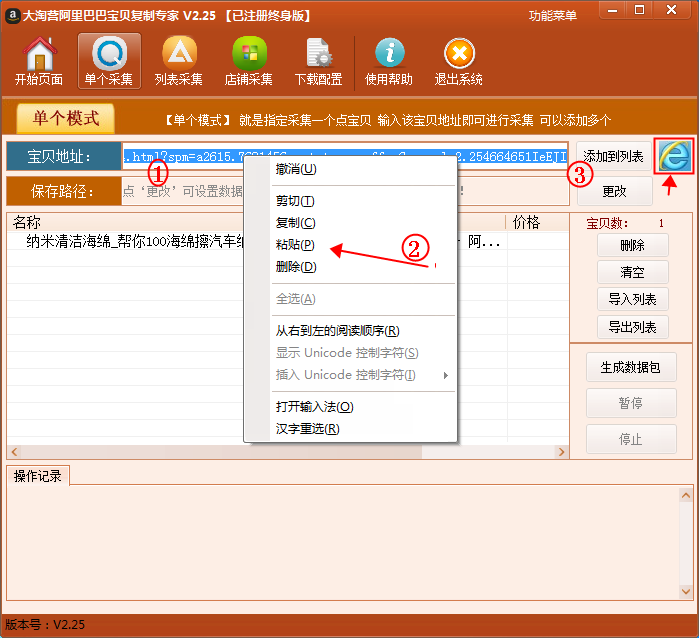
Task: Click the 宝贝地址 URL input field
Action: [x=345, y=156]
